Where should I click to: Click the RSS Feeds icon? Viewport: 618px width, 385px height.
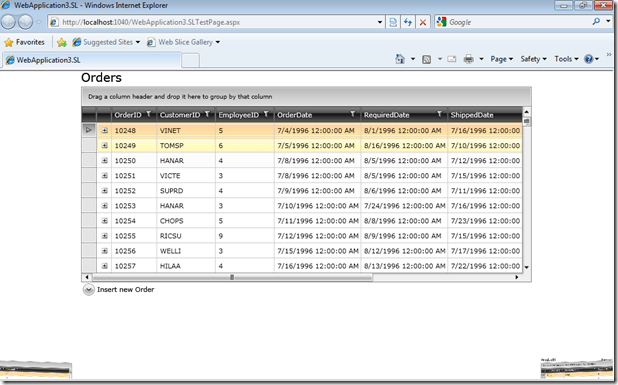[426, 59]
